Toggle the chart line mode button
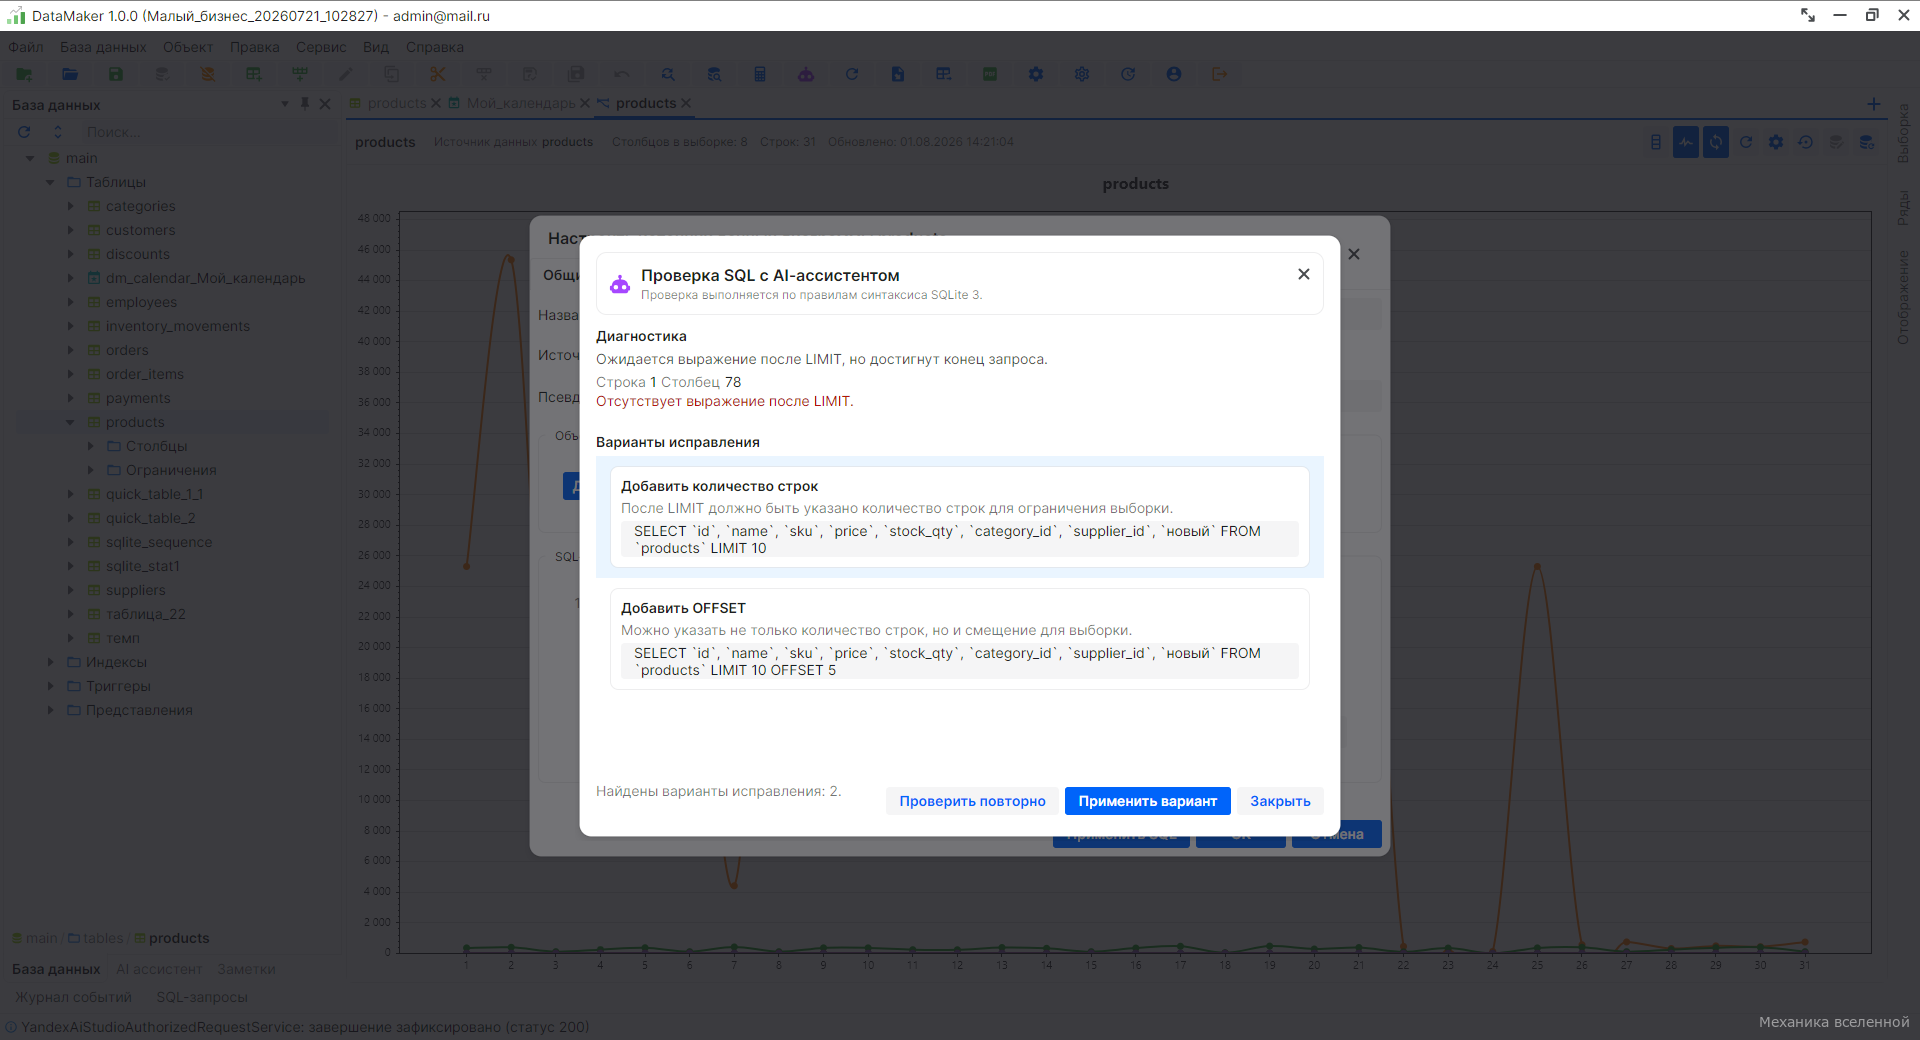Viewport: 1920px width, 1040px height. point(1686,142)
